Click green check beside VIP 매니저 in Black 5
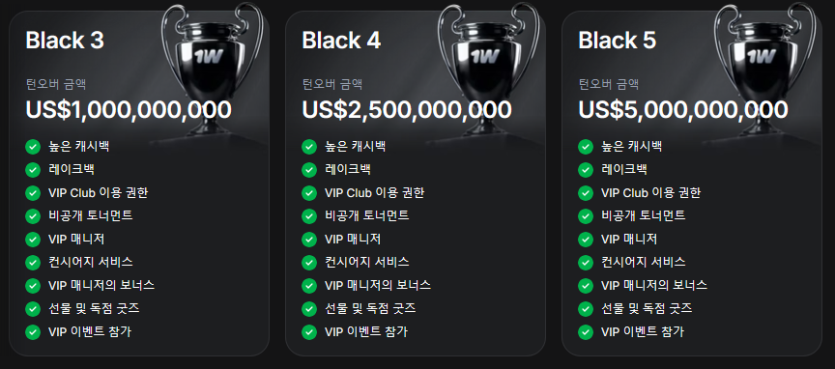The width and height of the screenshot is (835, 369). 586,239
